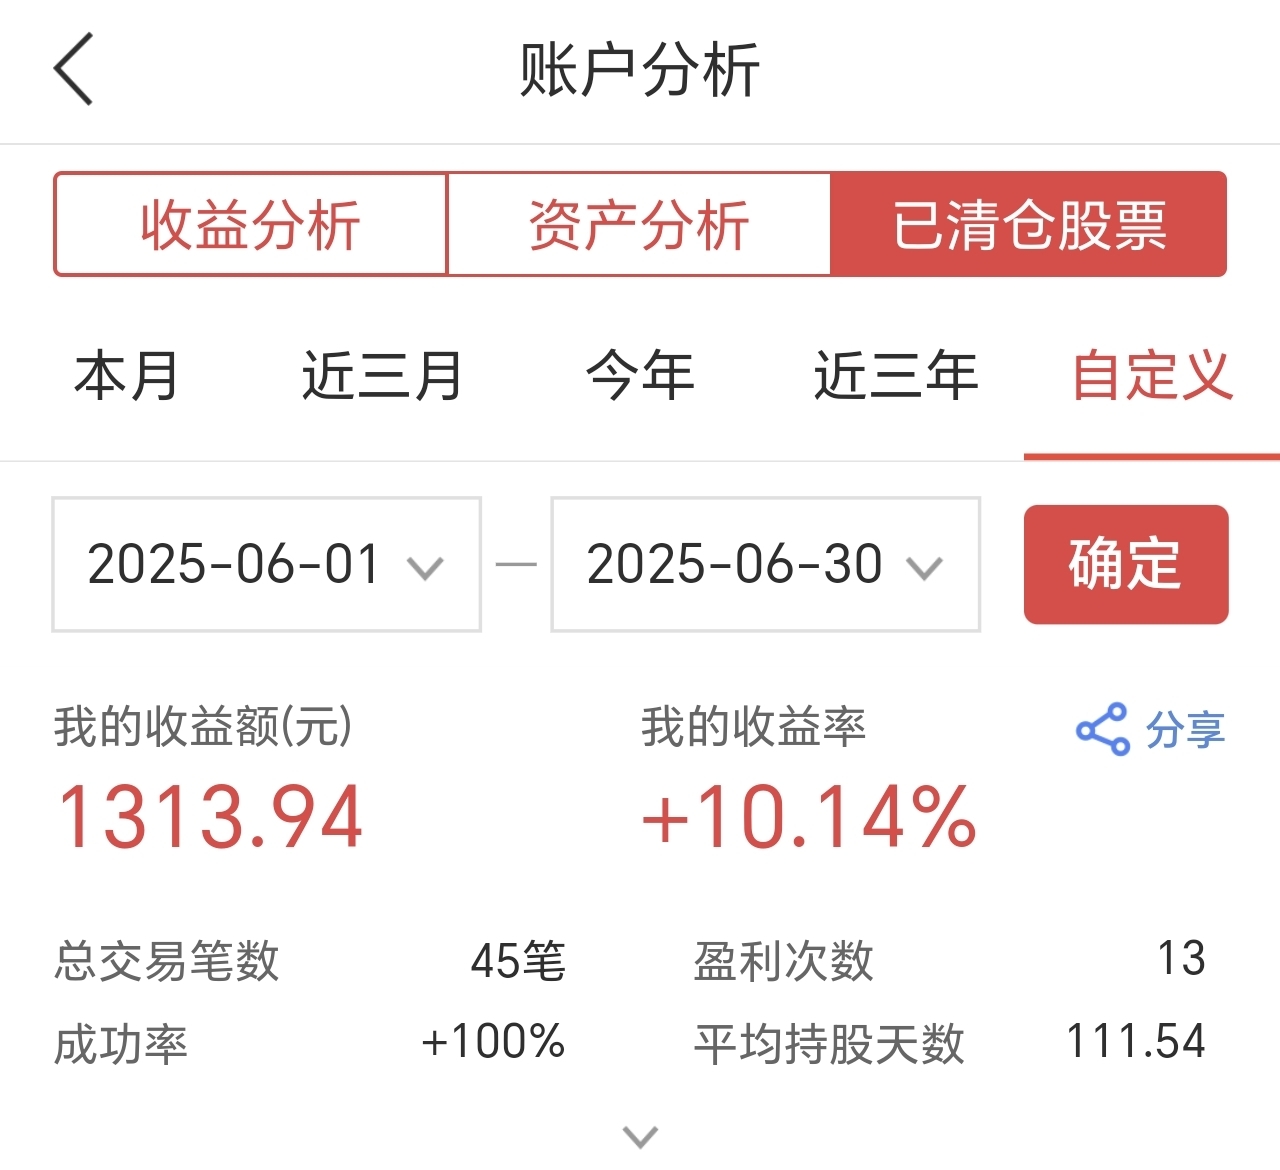Open end date 2025-06-30 dropdown
The height and width of the screenshot is (1170, 1280).
[765, 564]
